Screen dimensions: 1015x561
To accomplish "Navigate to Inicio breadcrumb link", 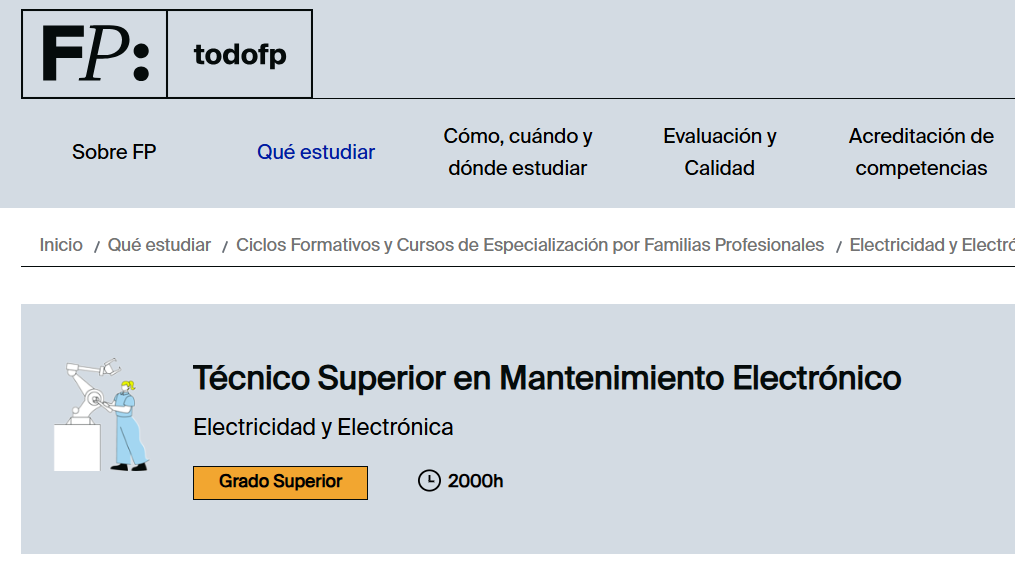I will [61, 245].
